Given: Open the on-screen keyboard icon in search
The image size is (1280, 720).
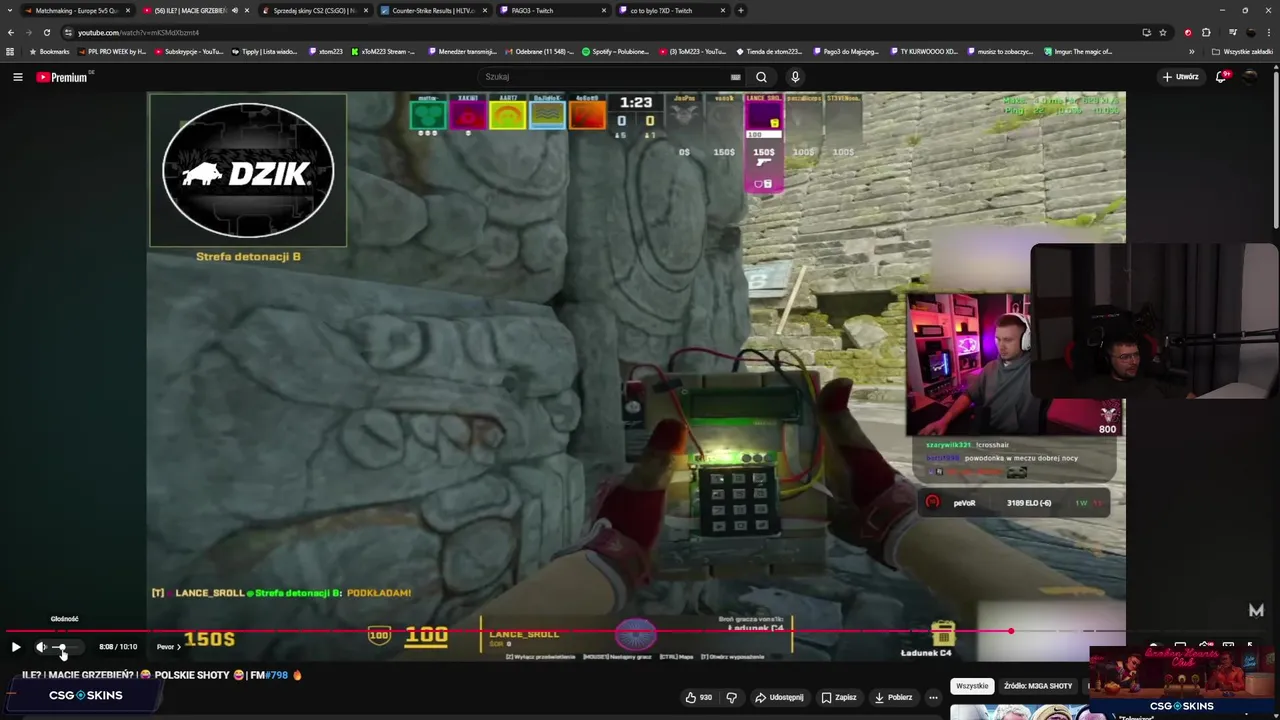Looking at the screenshot, I should coord(735,77).
